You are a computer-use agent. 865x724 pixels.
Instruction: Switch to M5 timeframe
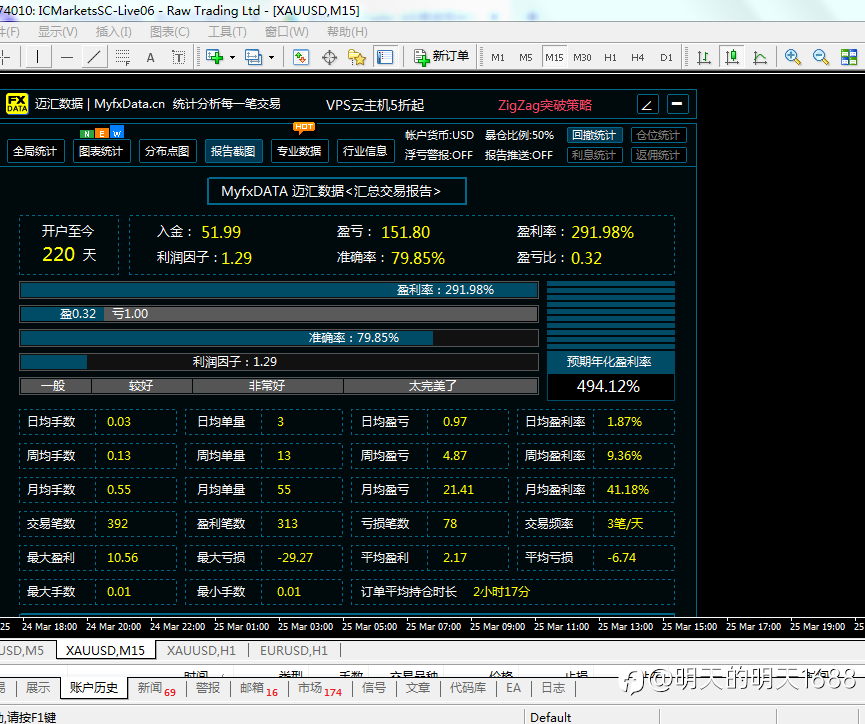[526, 57]
